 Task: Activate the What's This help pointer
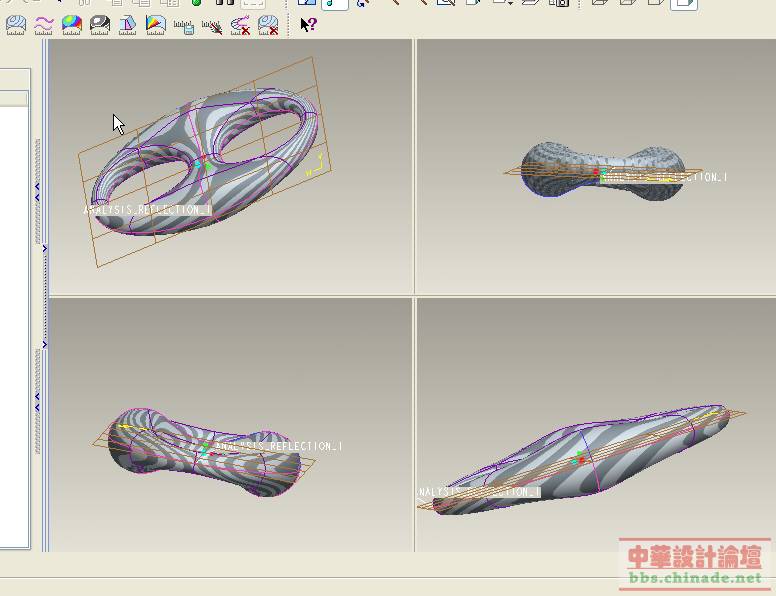(308, 25)
